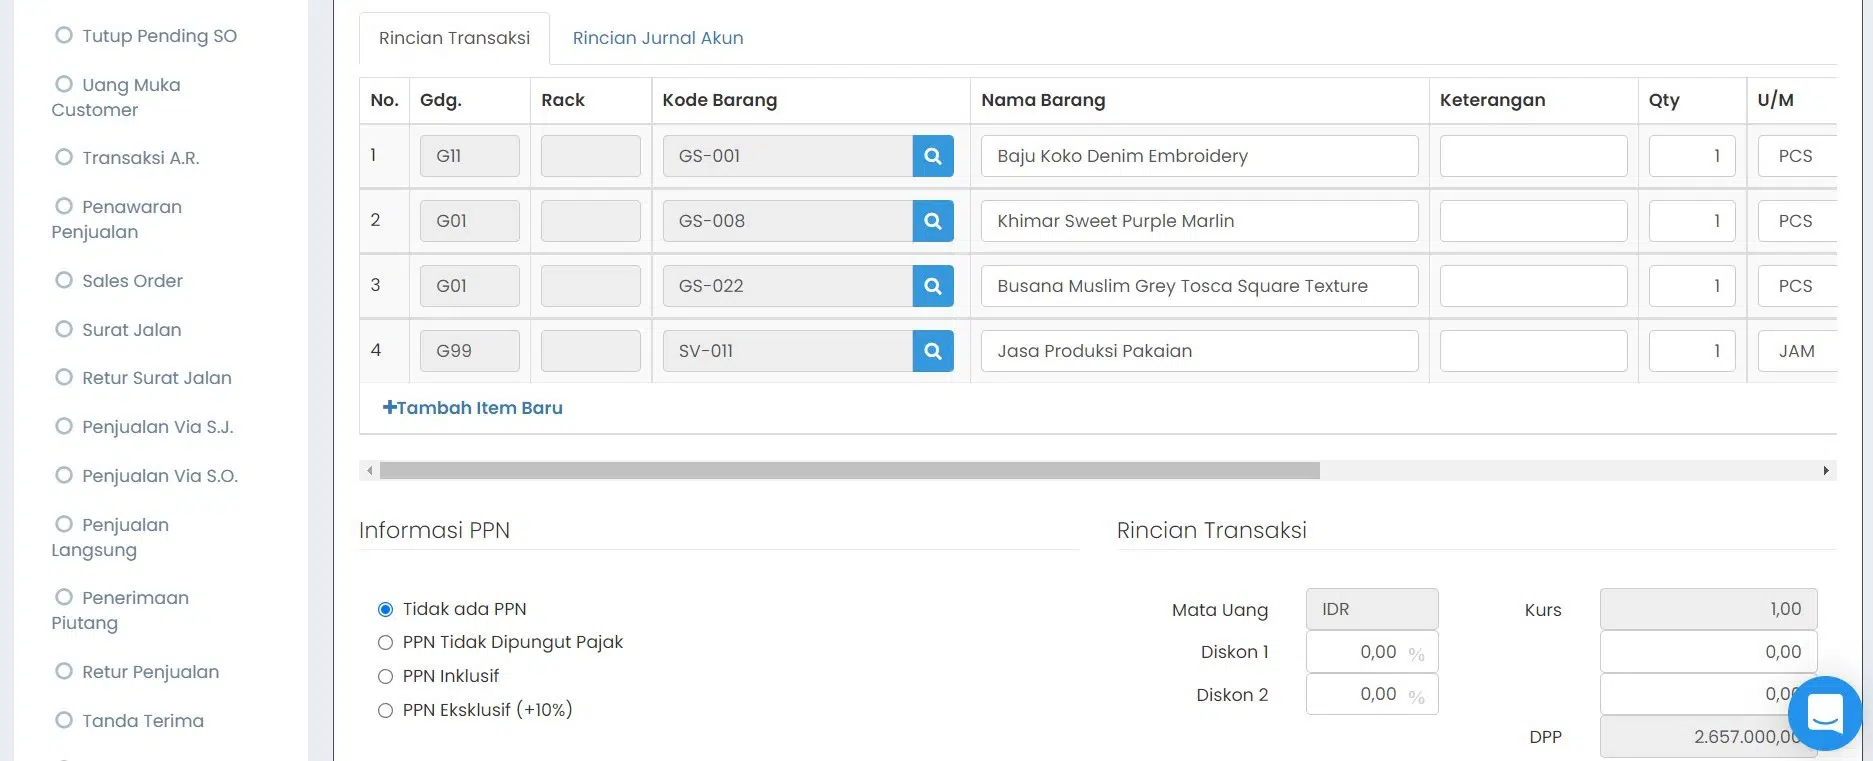Click the G11 warehouse field
Screen dimensions: 1873x761
click(x=470, y=156)
